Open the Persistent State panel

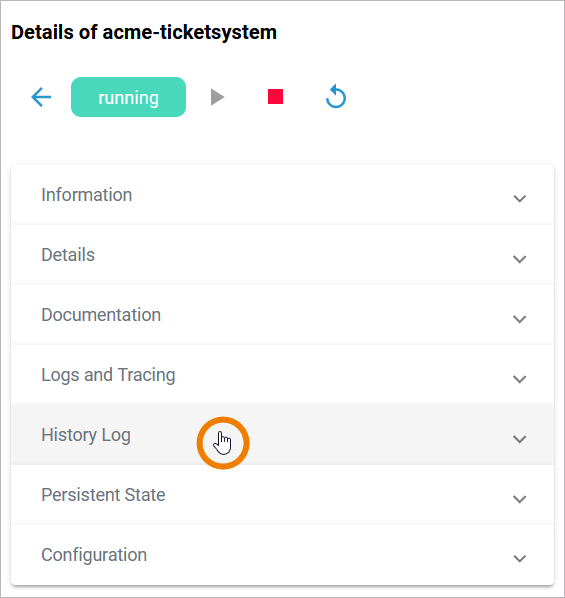coord(282,495)
